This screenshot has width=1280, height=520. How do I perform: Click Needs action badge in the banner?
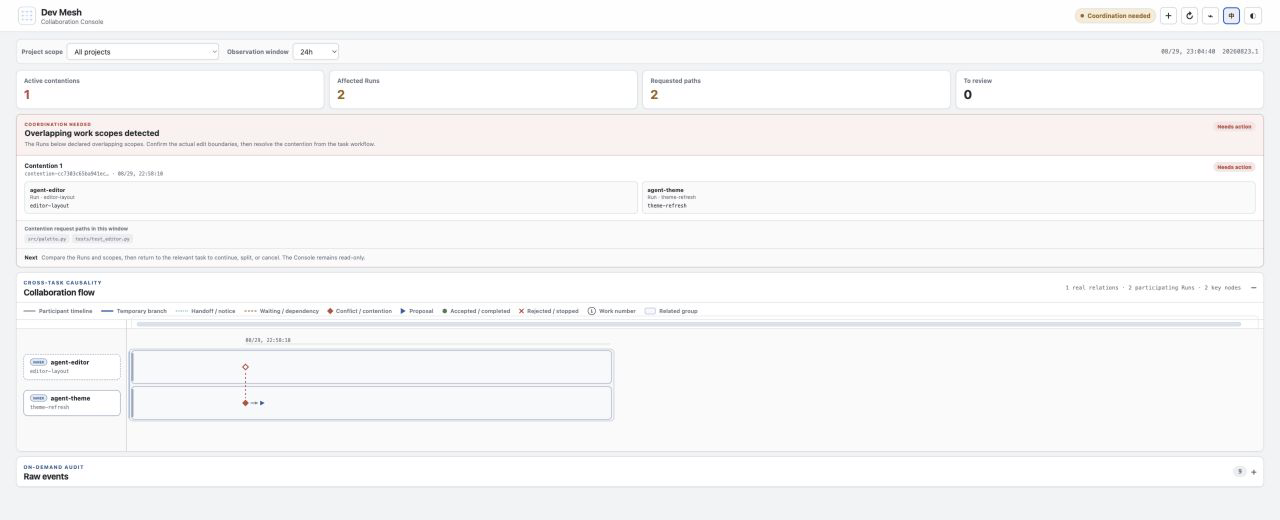coord(1234,127)
